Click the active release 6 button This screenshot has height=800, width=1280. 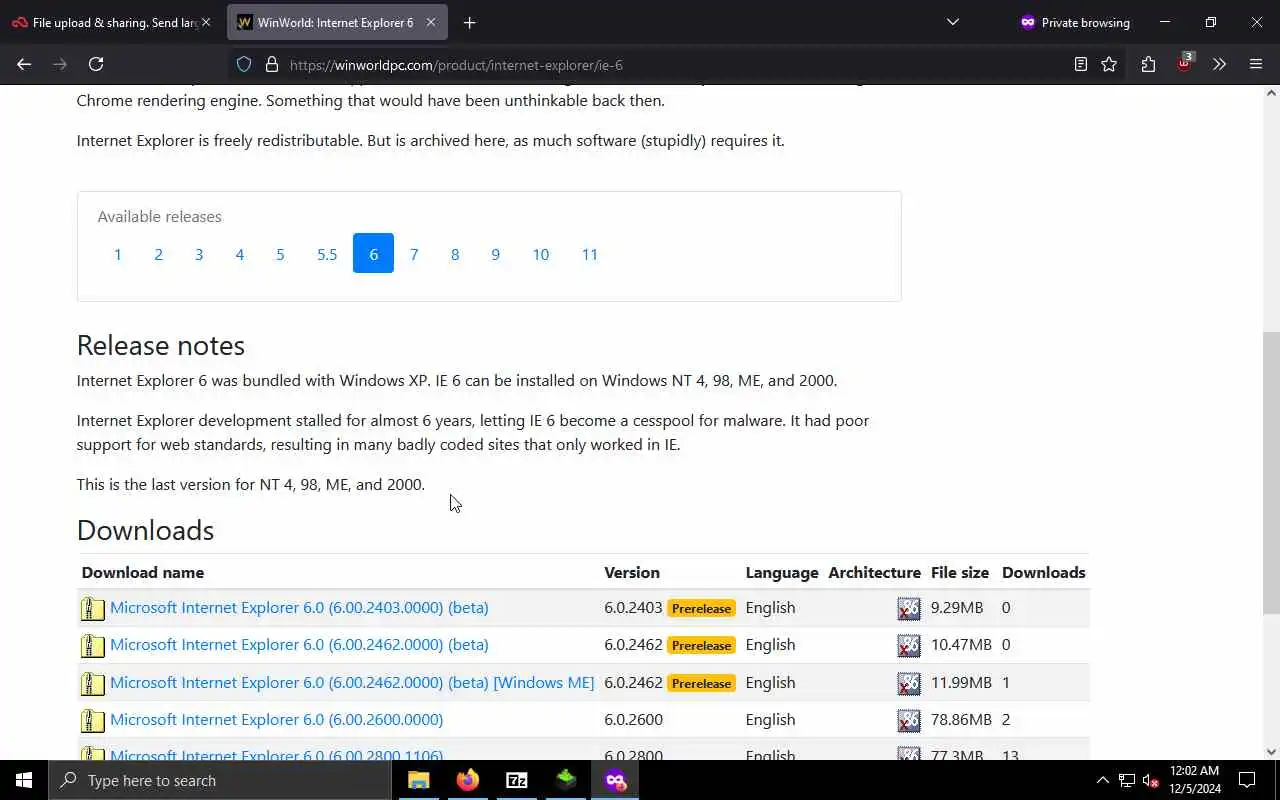coord(373,254)
